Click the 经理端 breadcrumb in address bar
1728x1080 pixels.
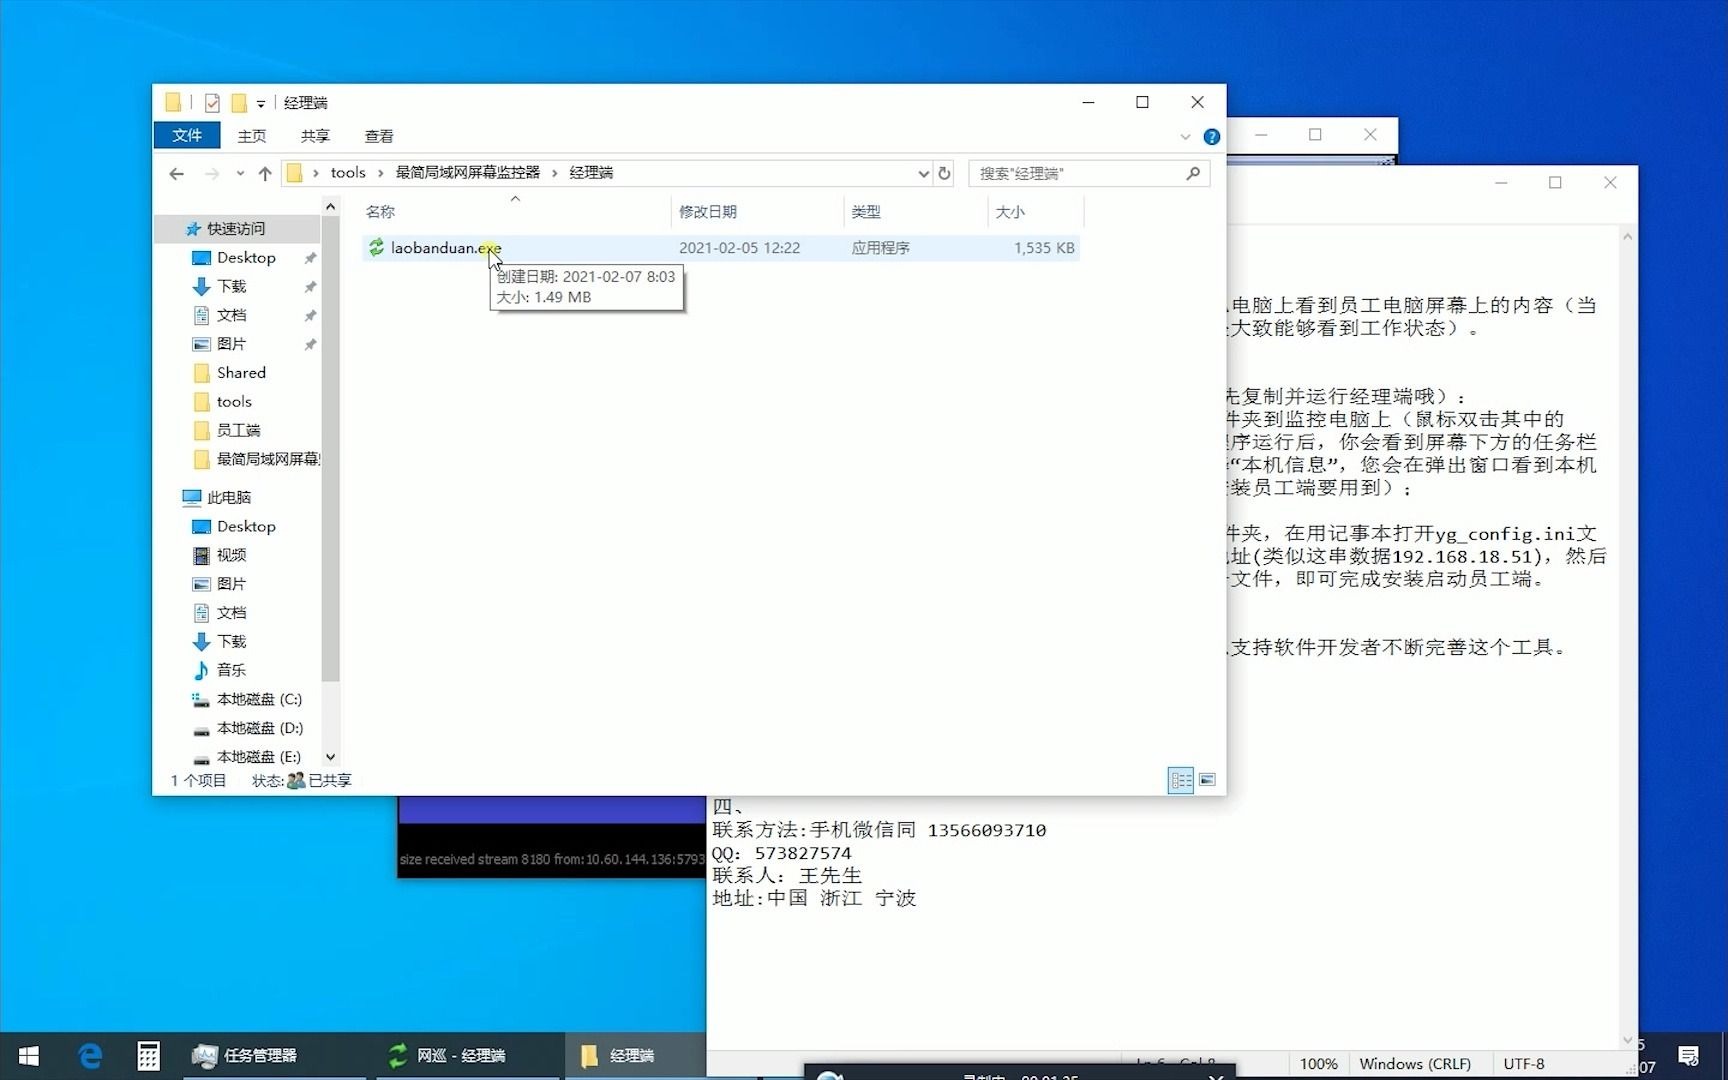coord(591,173)
